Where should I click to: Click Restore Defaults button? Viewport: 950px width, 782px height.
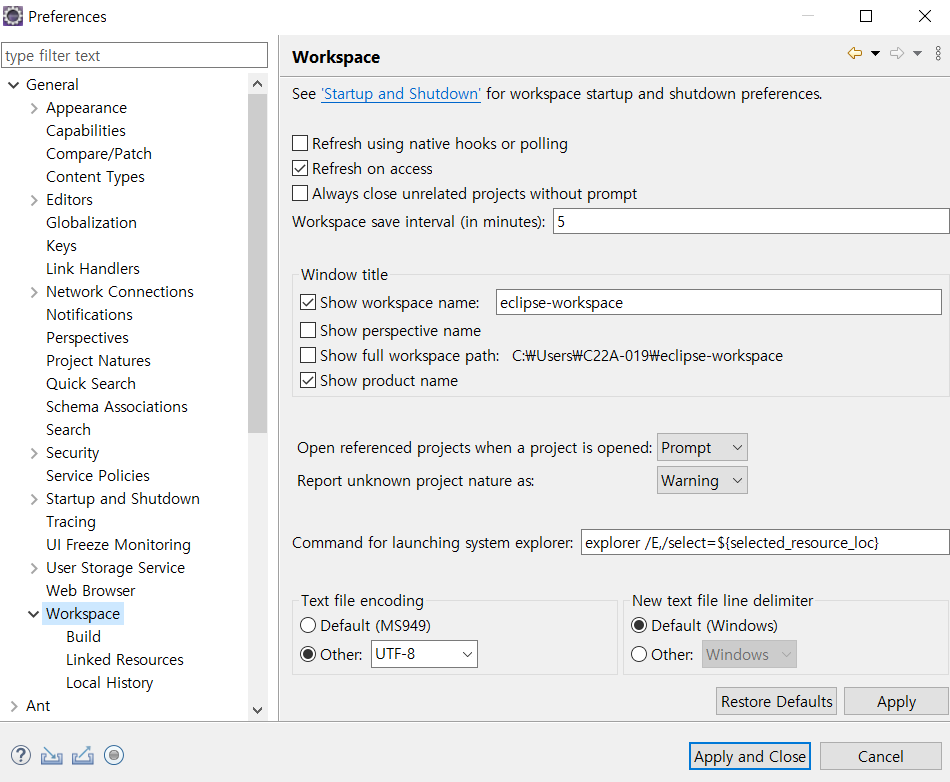point(776,701)
